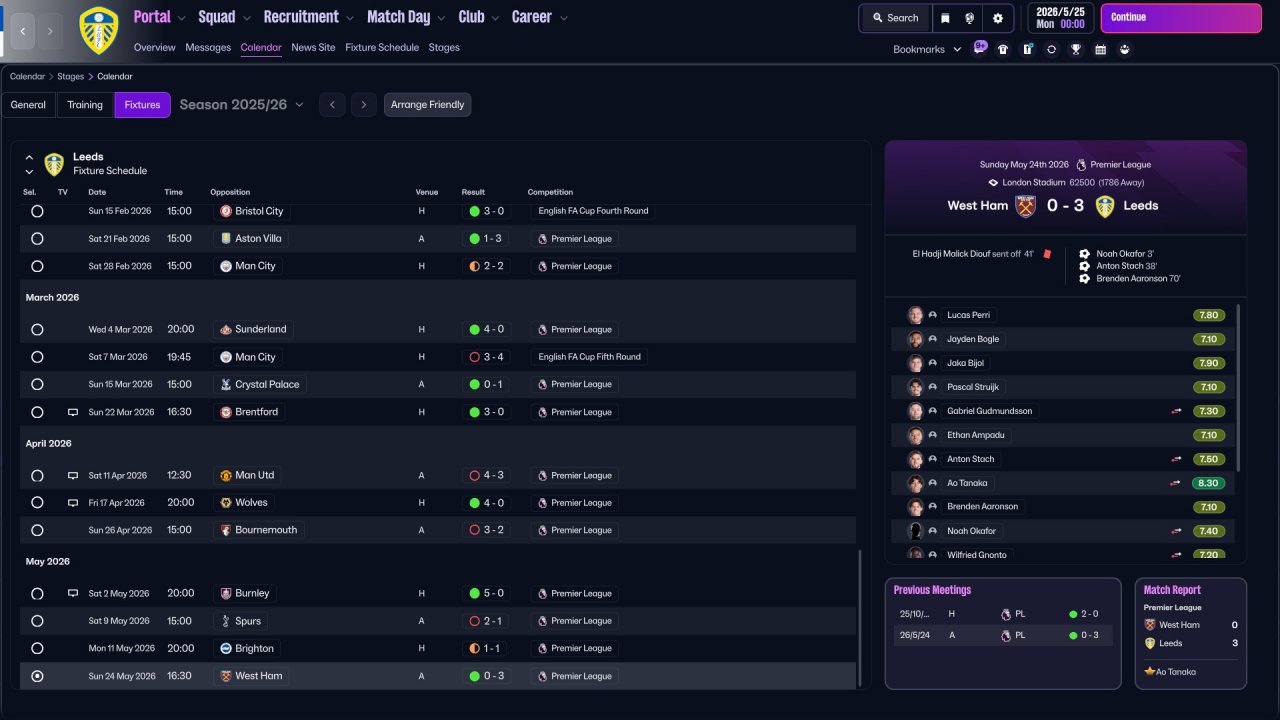Click the substitution arrow icon for Ao Tanaka

[x=1176, y=483]
